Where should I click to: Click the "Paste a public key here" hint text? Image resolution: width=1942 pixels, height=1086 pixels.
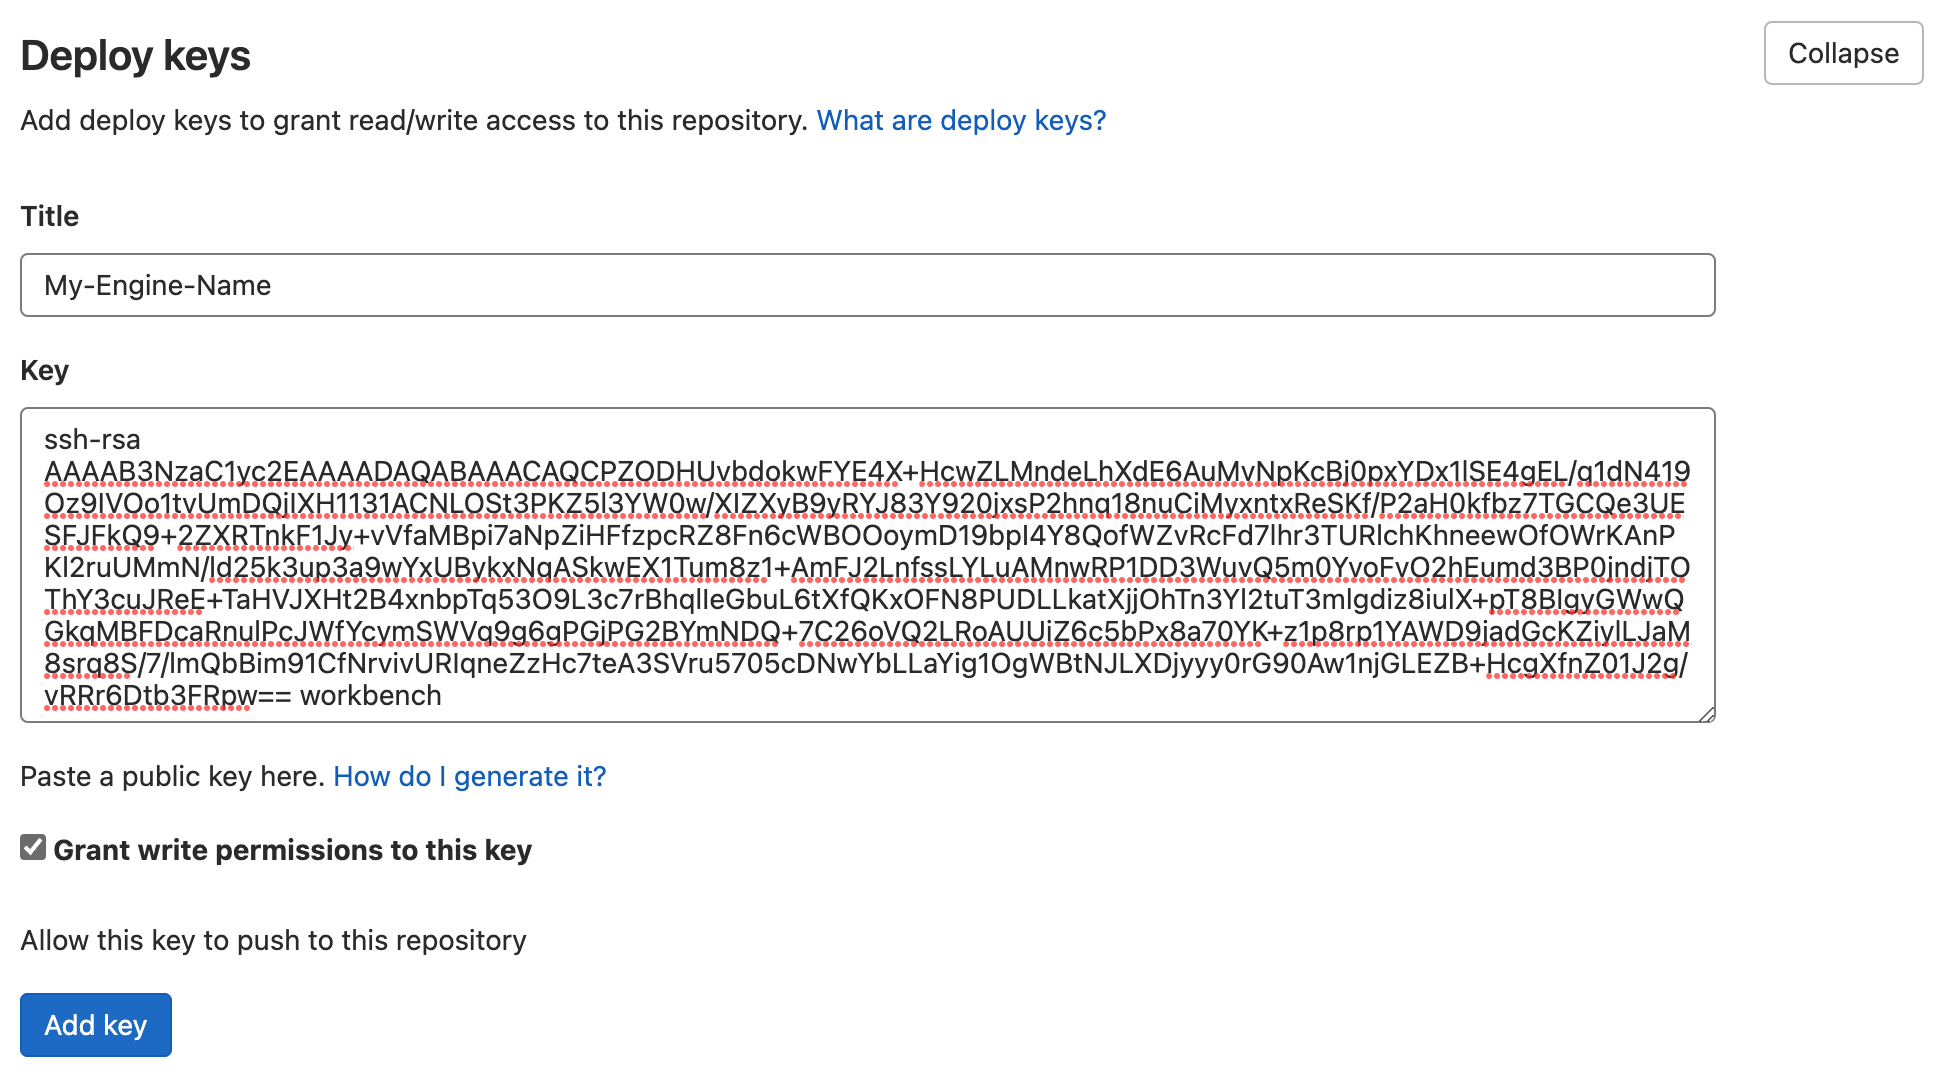[x=172, y=777]
